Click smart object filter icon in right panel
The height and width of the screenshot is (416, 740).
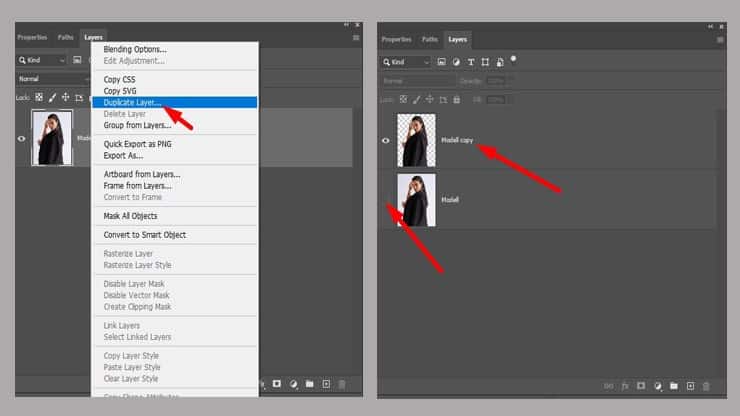499,62
